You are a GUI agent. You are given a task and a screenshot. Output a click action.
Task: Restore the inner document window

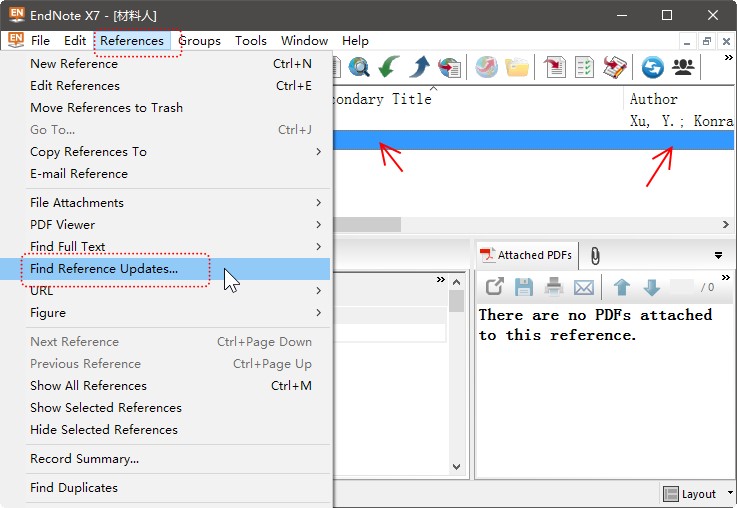click(x=706, y=41)
